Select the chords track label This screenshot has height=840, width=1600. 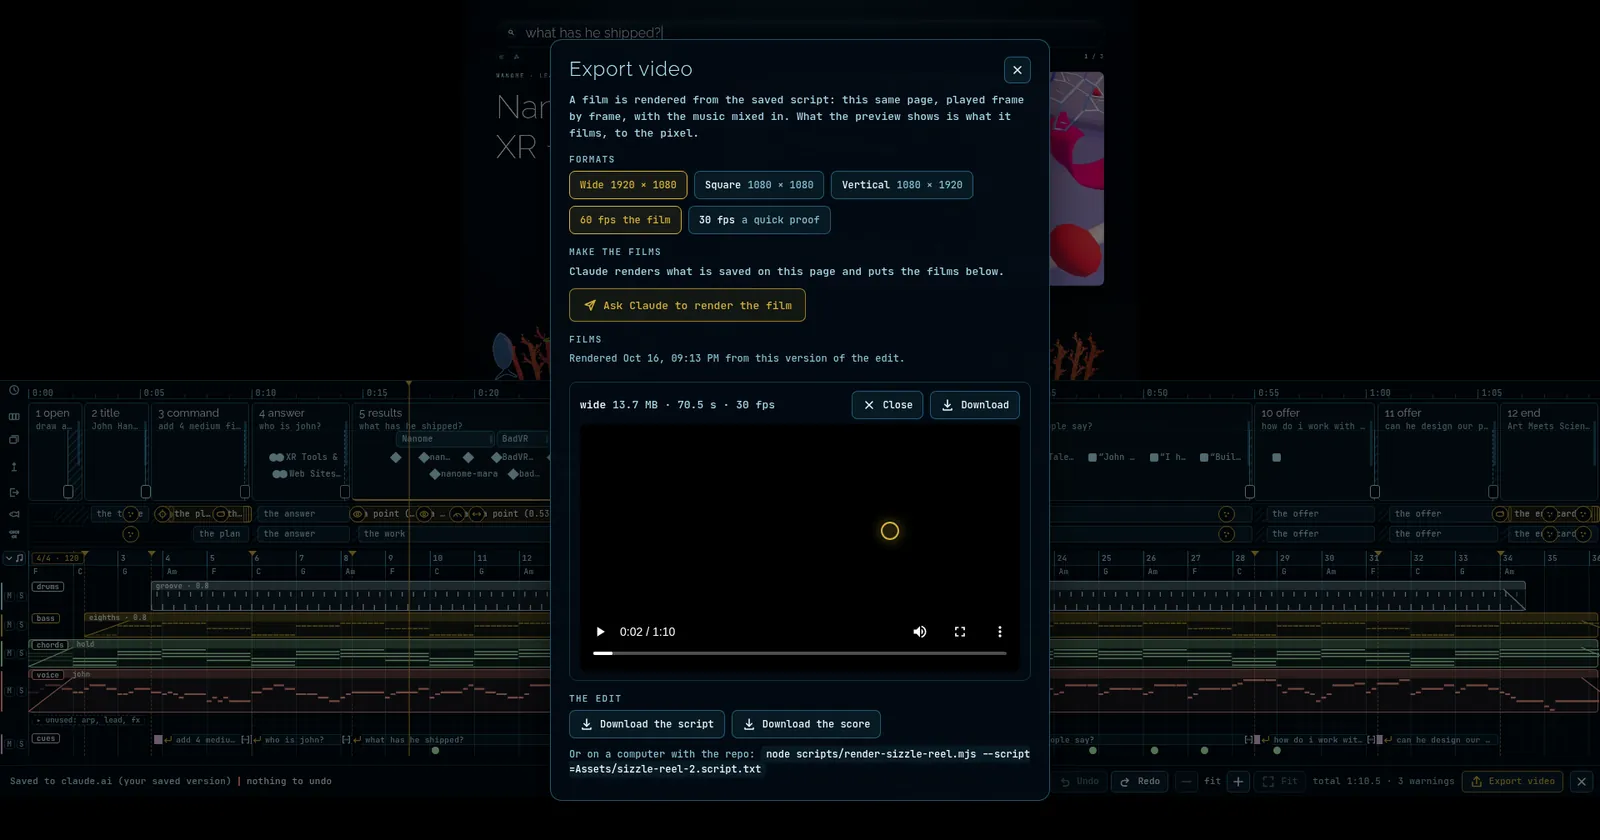click(x=50, y=645)
